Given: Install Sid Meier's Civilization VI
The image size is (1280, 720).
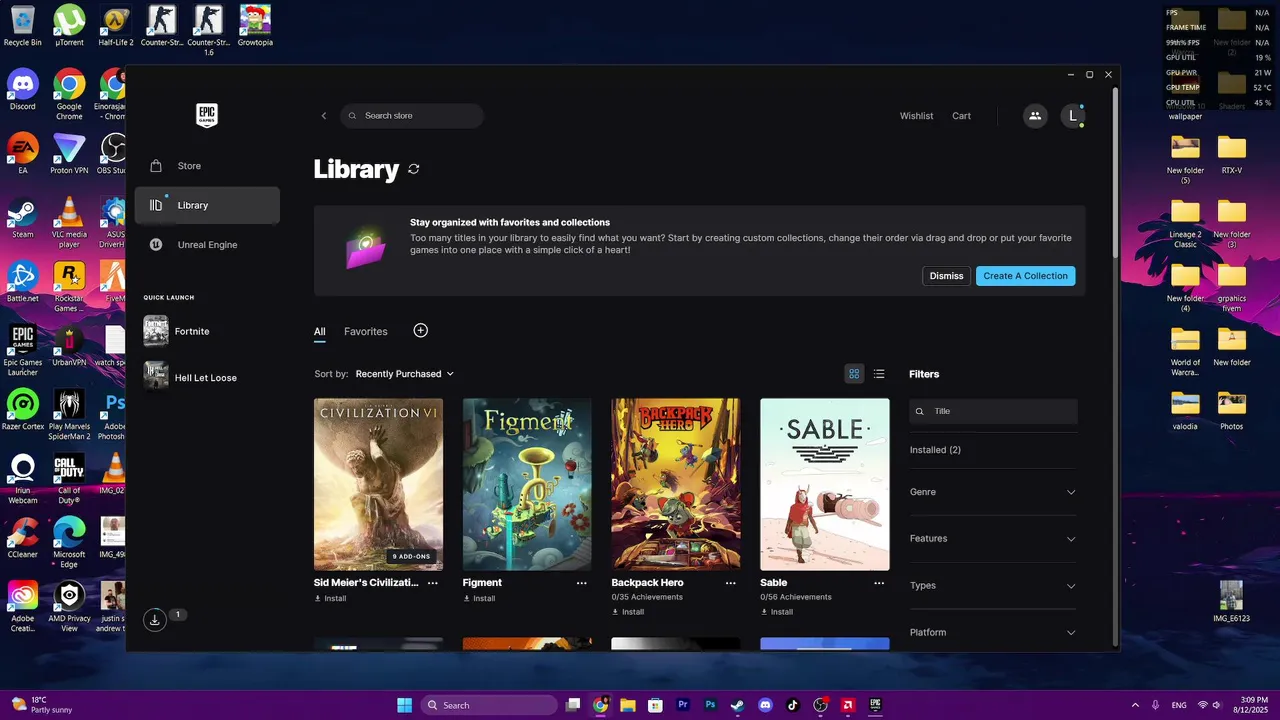Looking at the screenshot, I should coord(331,599).
